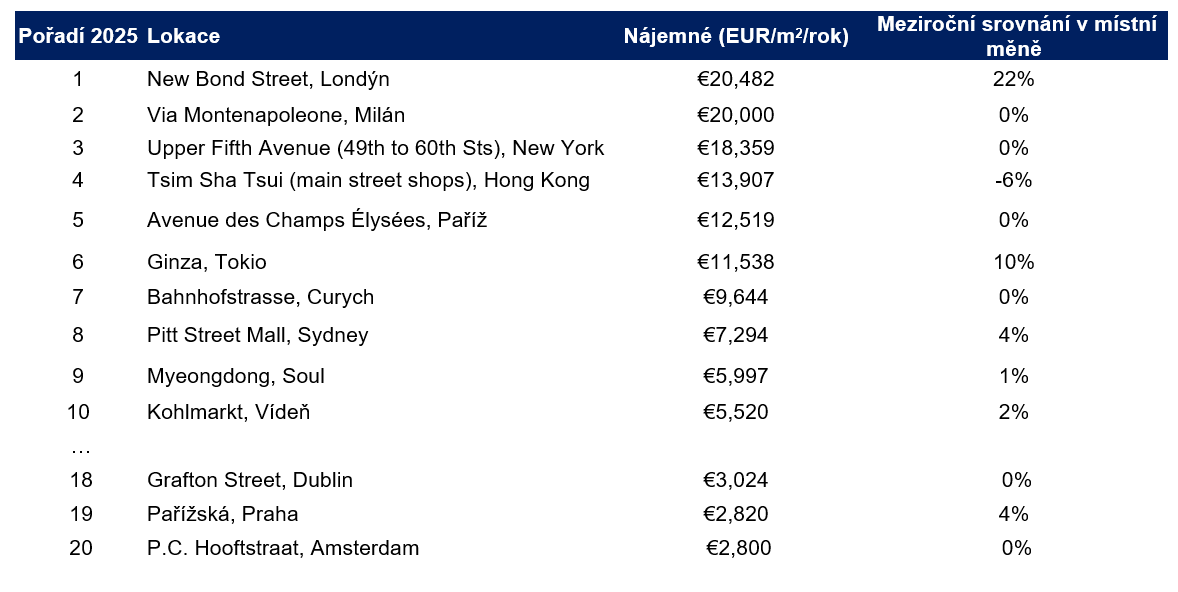1178x592 pixels.
Task: Select the New Bond Street, Londýn cell
Action: [x=268, y=79]
